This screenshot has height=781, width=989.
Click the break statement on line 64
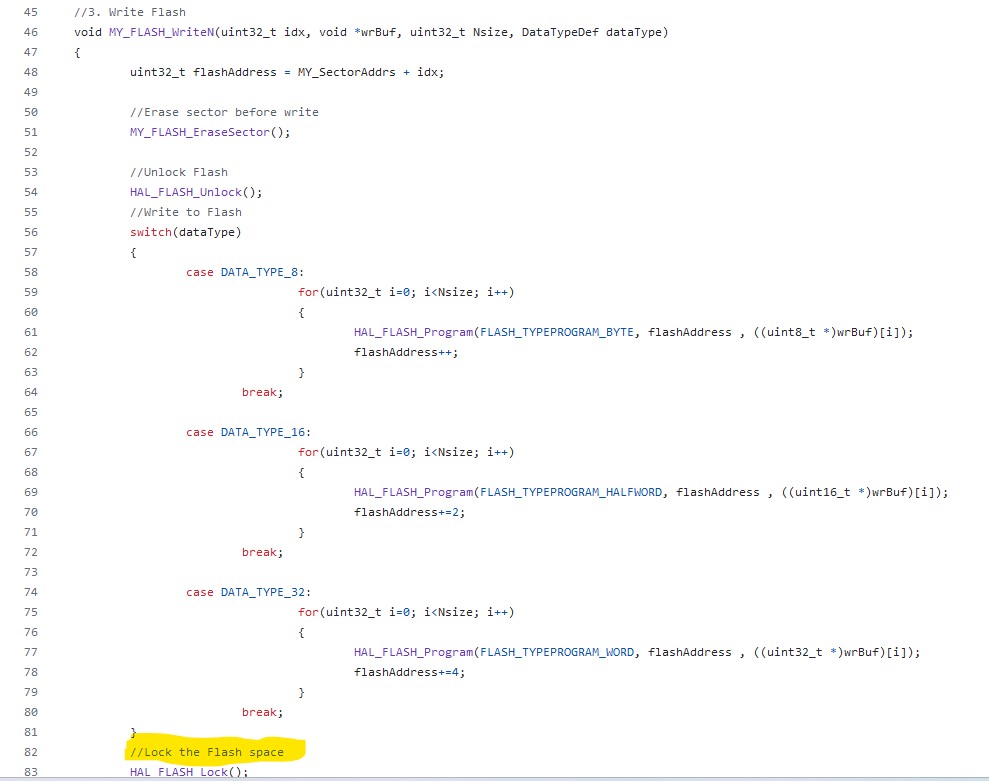point(257,392)
